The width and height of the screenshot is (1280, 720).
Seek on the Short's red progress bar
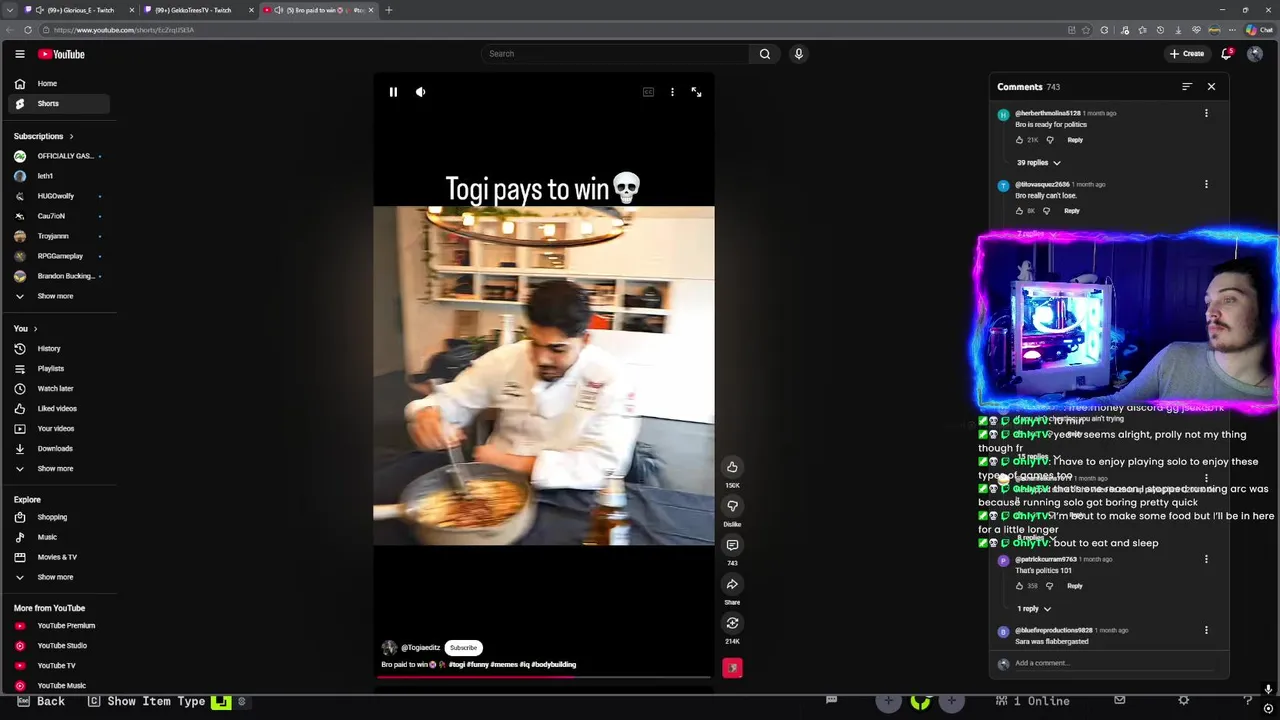click(543, 677)
